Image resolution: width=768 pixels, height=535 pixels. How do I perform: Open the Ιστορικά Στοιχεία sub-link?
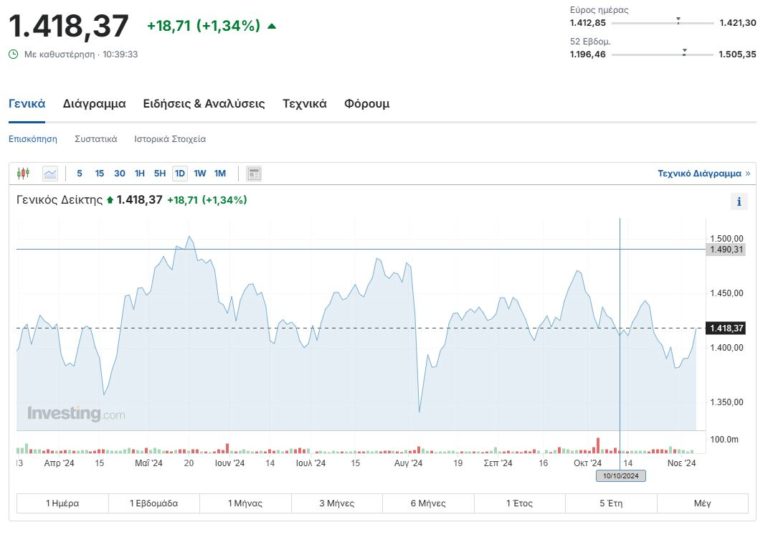(170, 139)
